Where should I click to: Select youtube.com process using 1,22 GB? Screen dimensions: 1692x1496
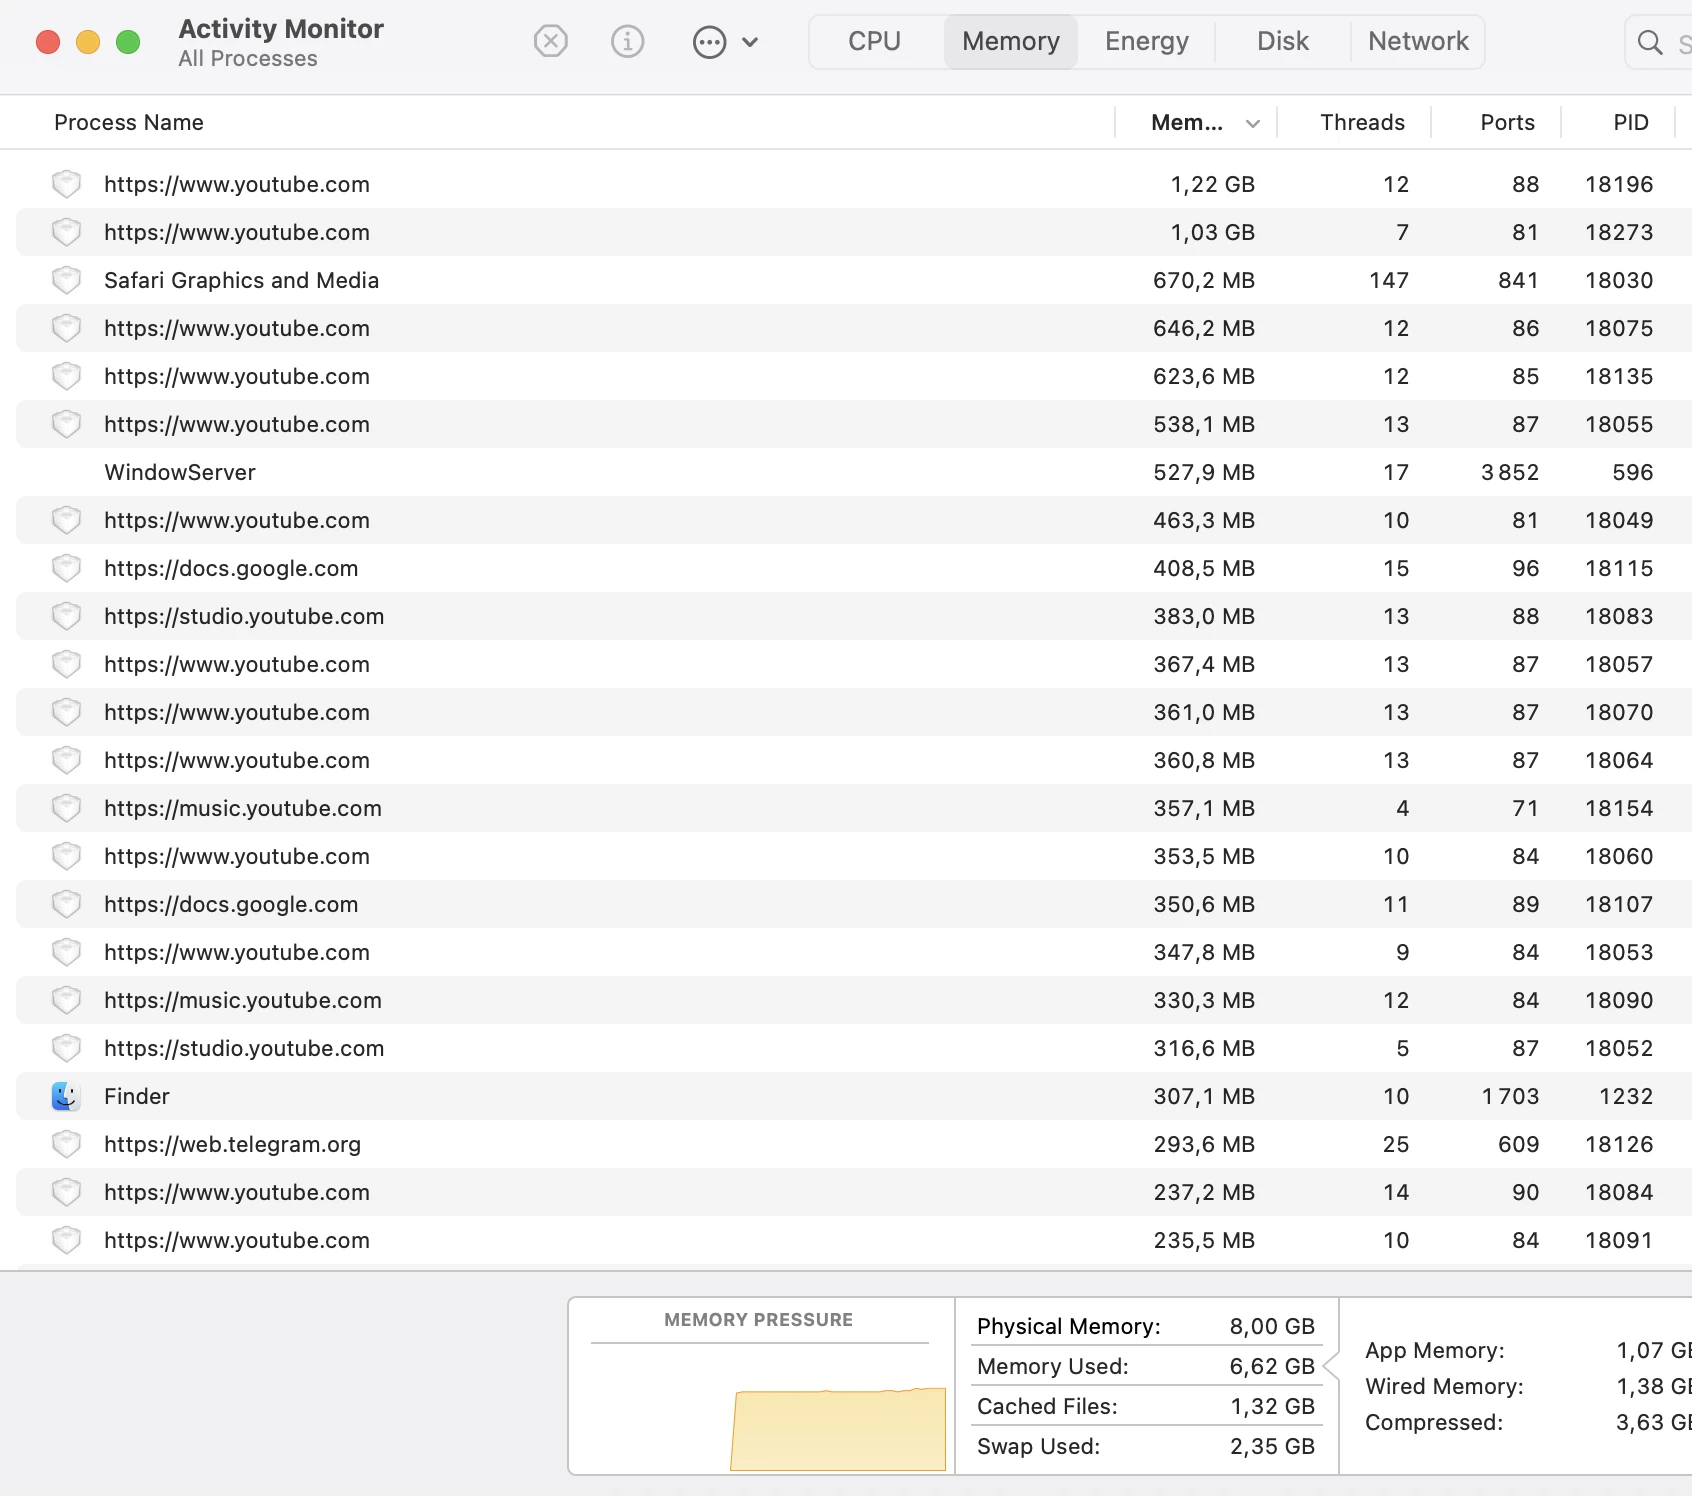coord(237,184)
